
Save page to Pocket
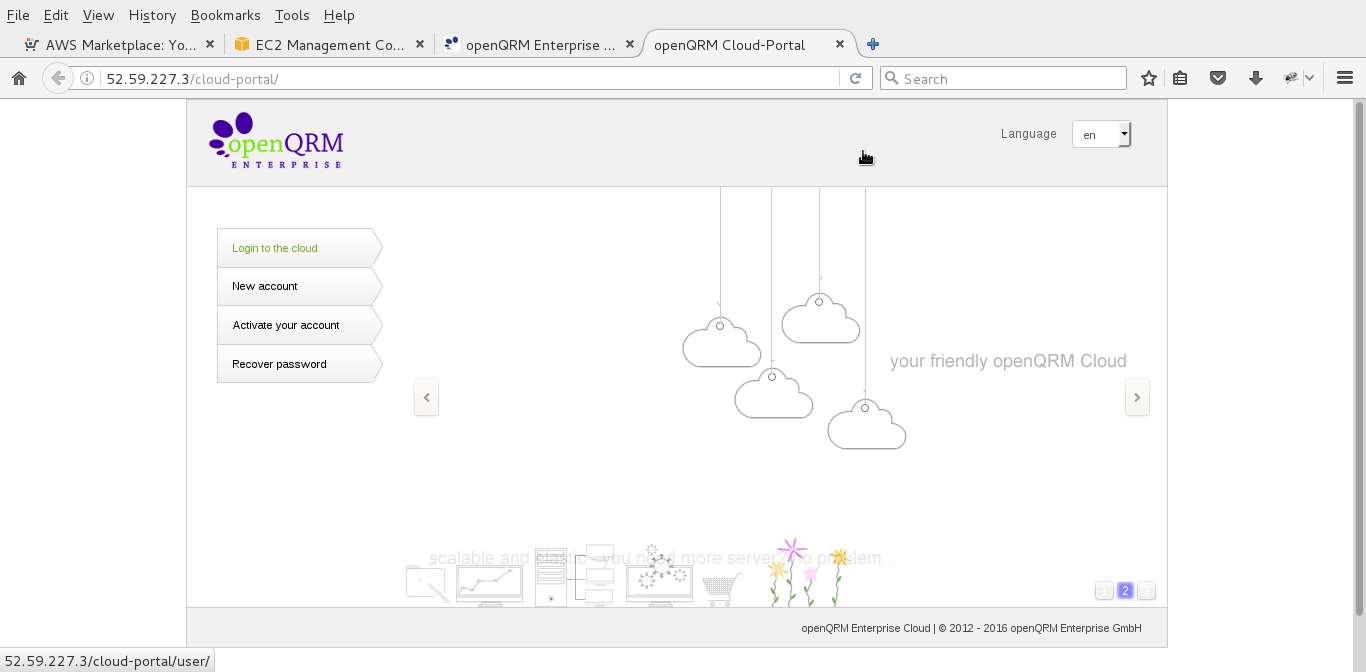1218,78
